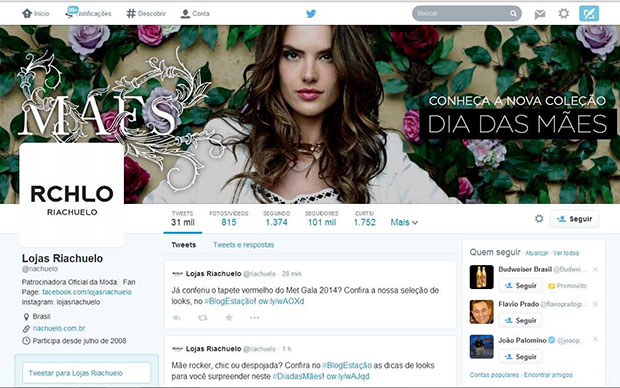Open profile user actions gear

tap(539, 218)
